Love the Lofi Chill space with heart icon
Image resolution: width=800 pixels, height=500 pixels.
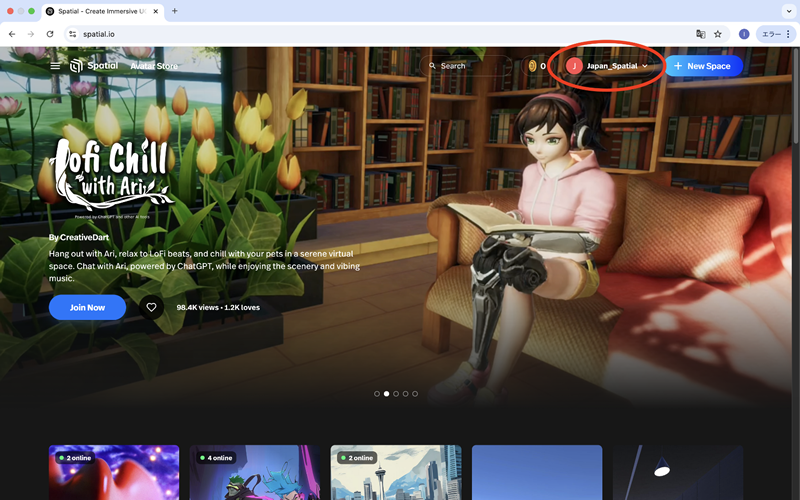pos(152,307)
